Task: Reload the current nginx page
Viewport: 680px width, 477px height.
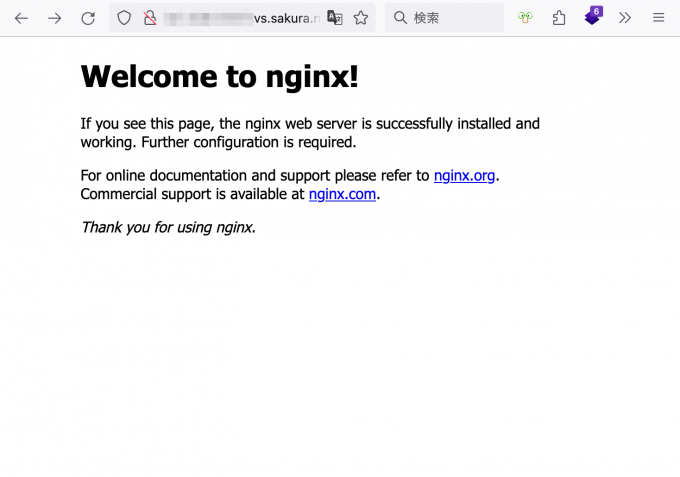Action: coord(88,18)
